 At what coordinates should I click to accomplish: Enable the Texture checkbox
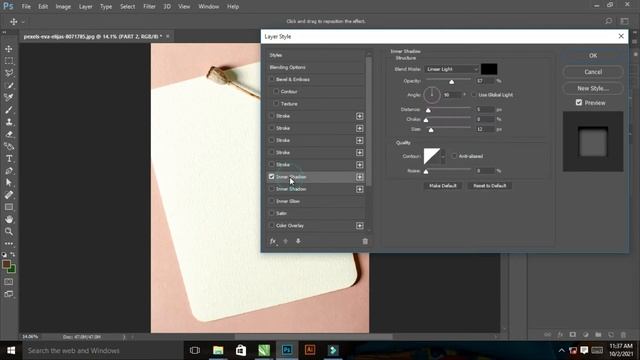coord(276,104)
